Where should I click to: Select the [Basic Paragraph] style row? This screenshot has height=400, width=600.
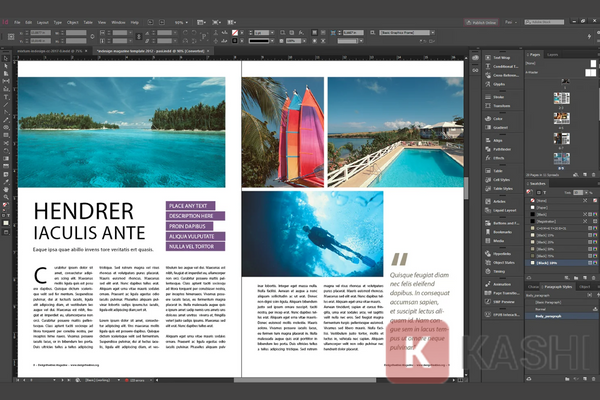click(561, 302)
